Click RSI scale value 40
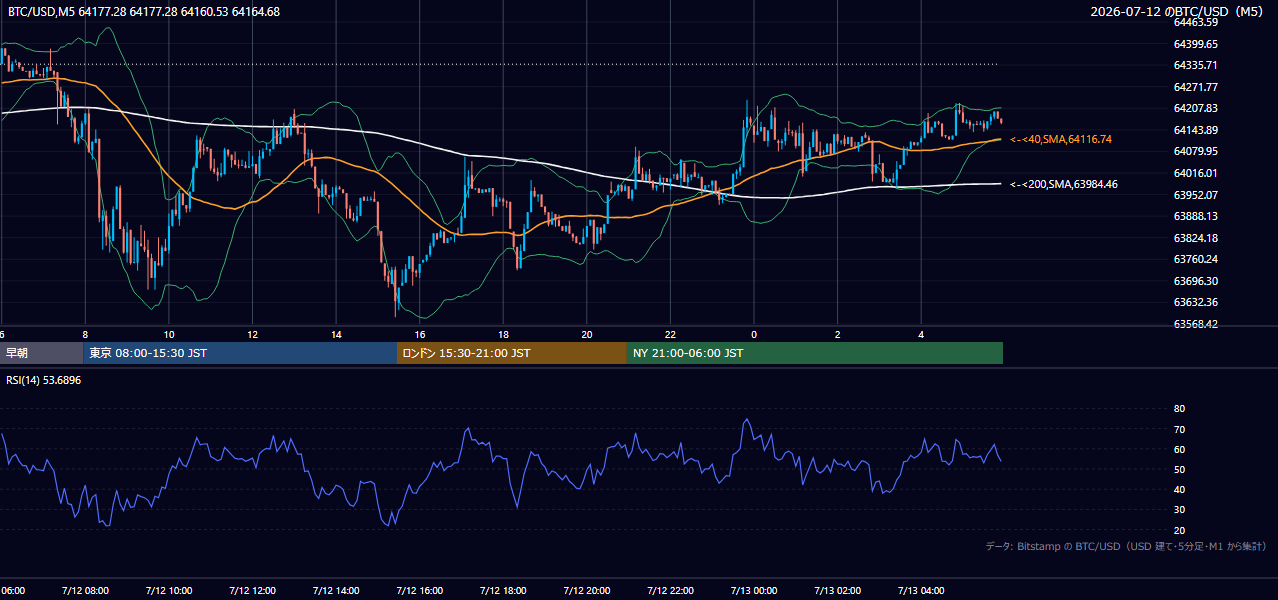The height and width of the screenshot is (600, 1278). click(x=1179, y=489)
